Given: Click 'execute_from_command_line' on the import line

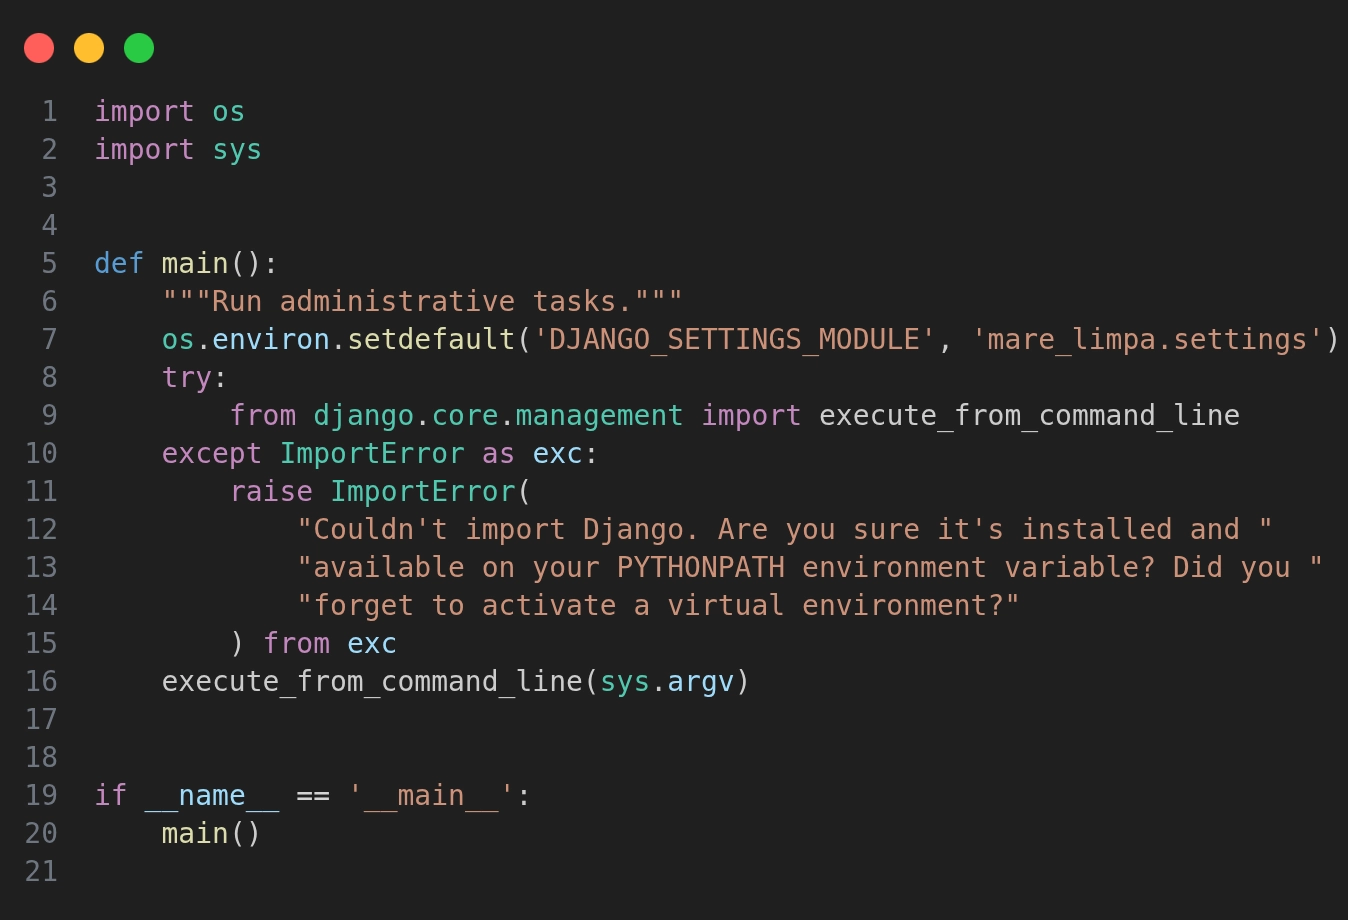Looking at the screenshot, I should pyautogui.click(x=1029, y=416).
